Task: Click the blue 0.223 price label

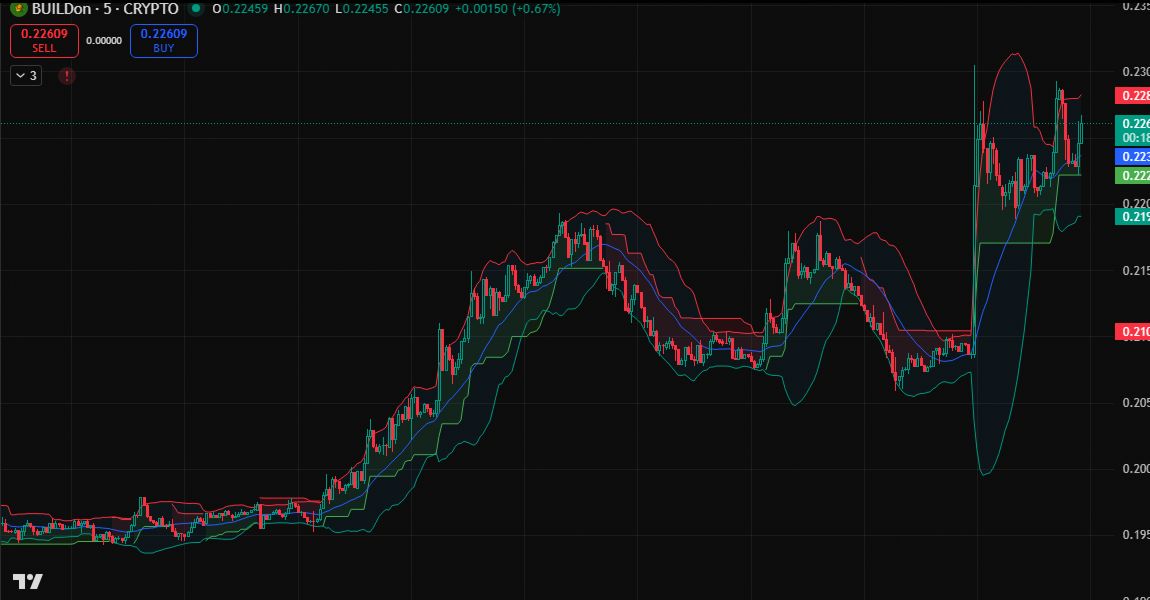Action: (1132, 156)
